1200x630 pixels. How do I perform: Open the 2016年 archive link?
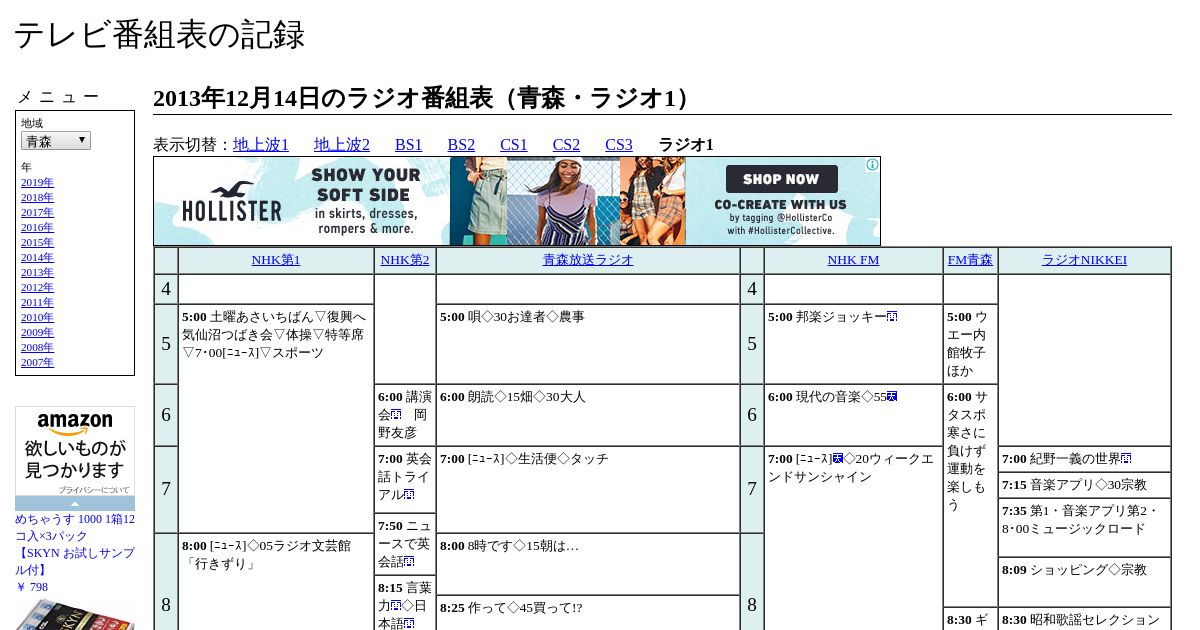[x=38, y=228]
